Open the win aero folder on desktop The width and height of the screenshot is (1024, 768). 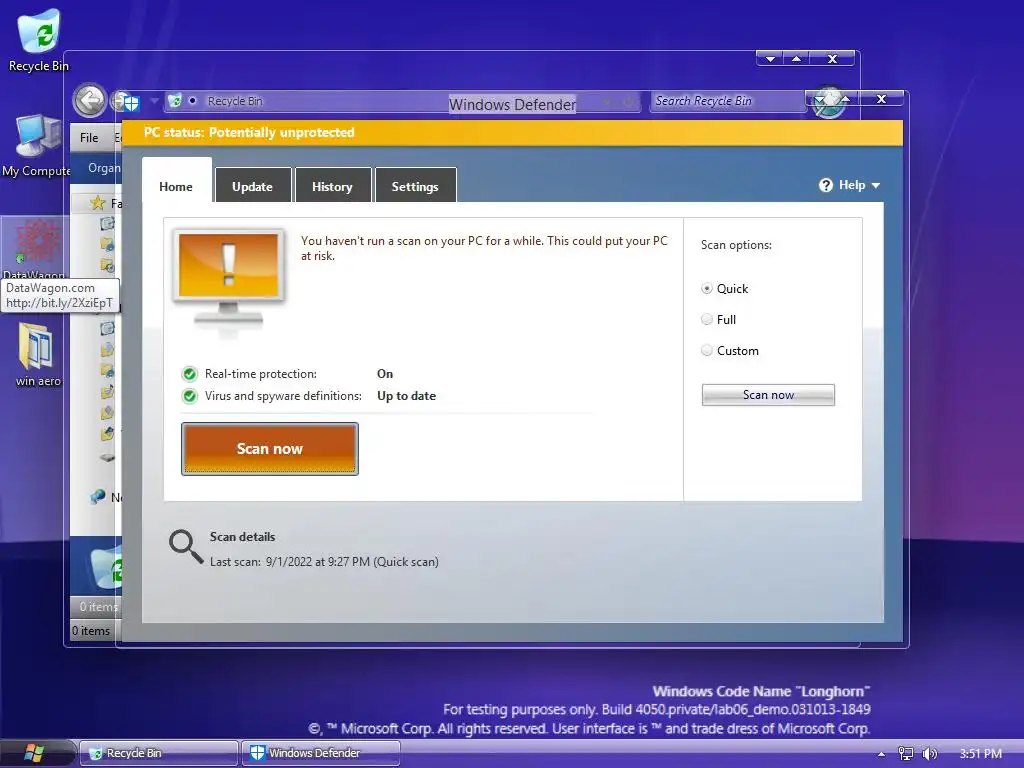(38, 355)
